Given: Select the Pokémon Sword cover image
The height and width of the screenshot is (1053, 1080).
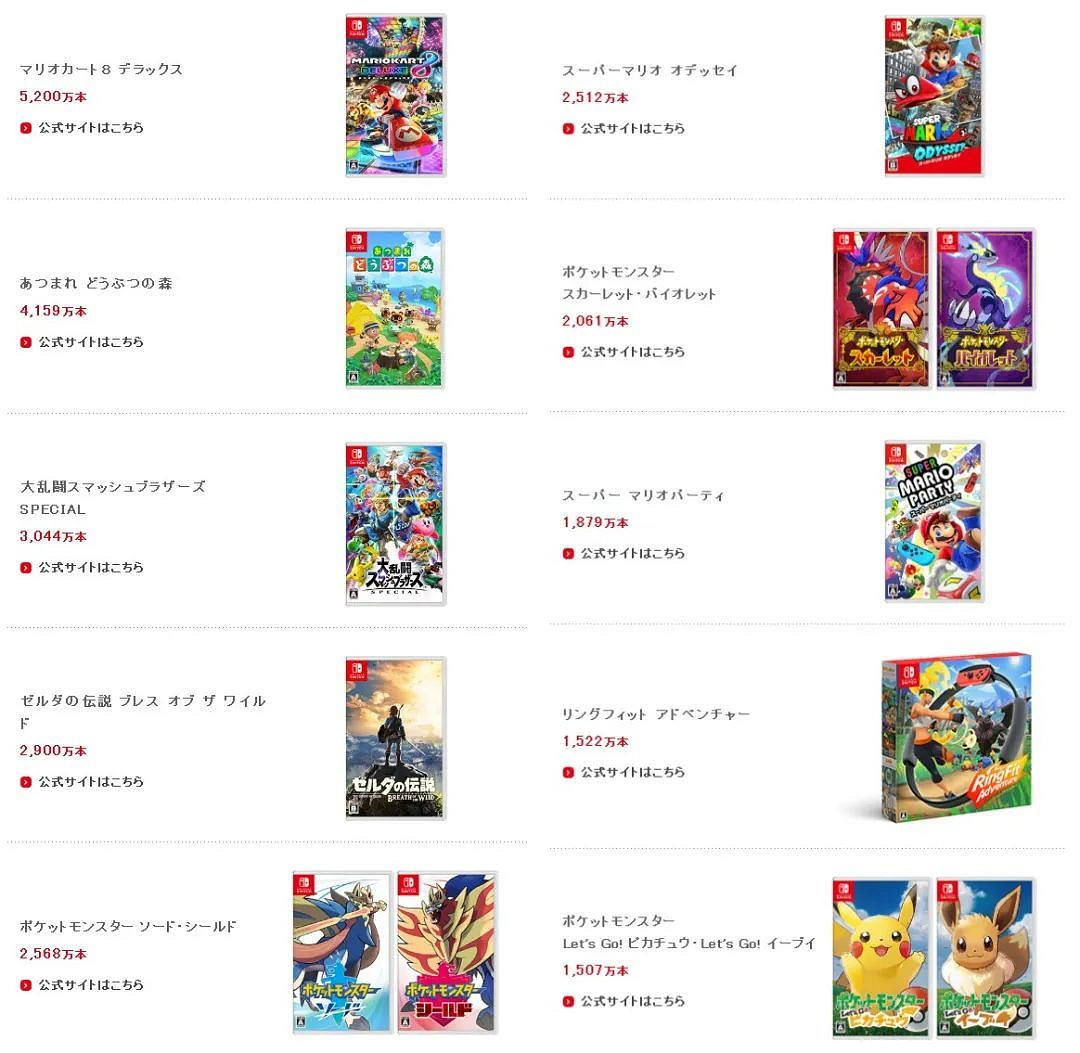Looking at the screenshot, I should pyautogui.click(x=342, y=952).
